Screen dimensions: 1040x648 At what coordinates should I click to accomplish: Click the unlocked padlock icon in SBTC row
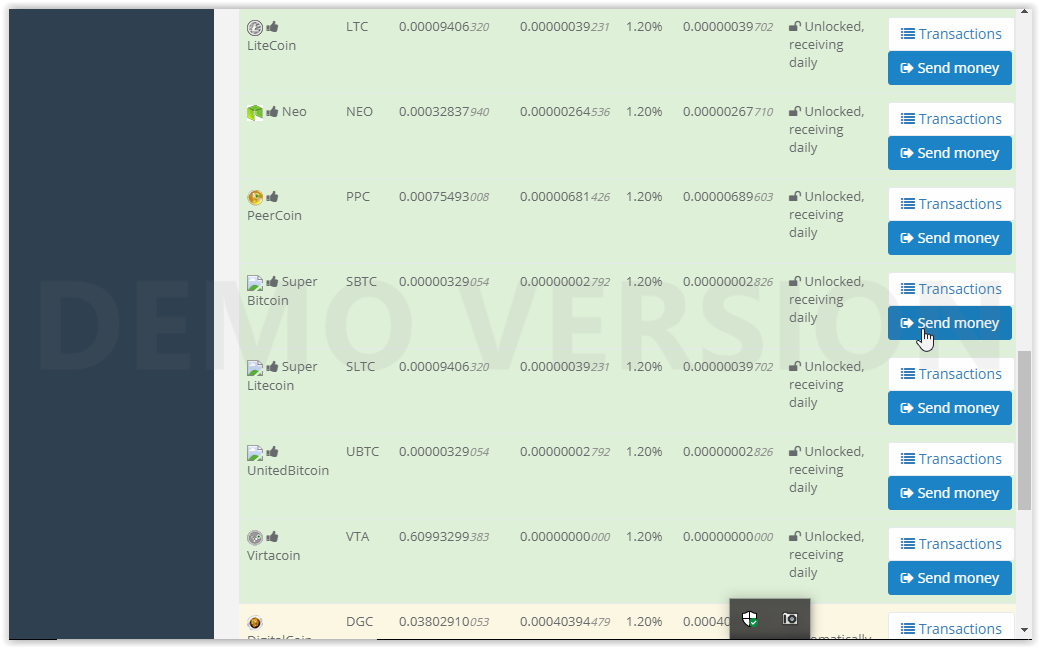click(795, 281)
